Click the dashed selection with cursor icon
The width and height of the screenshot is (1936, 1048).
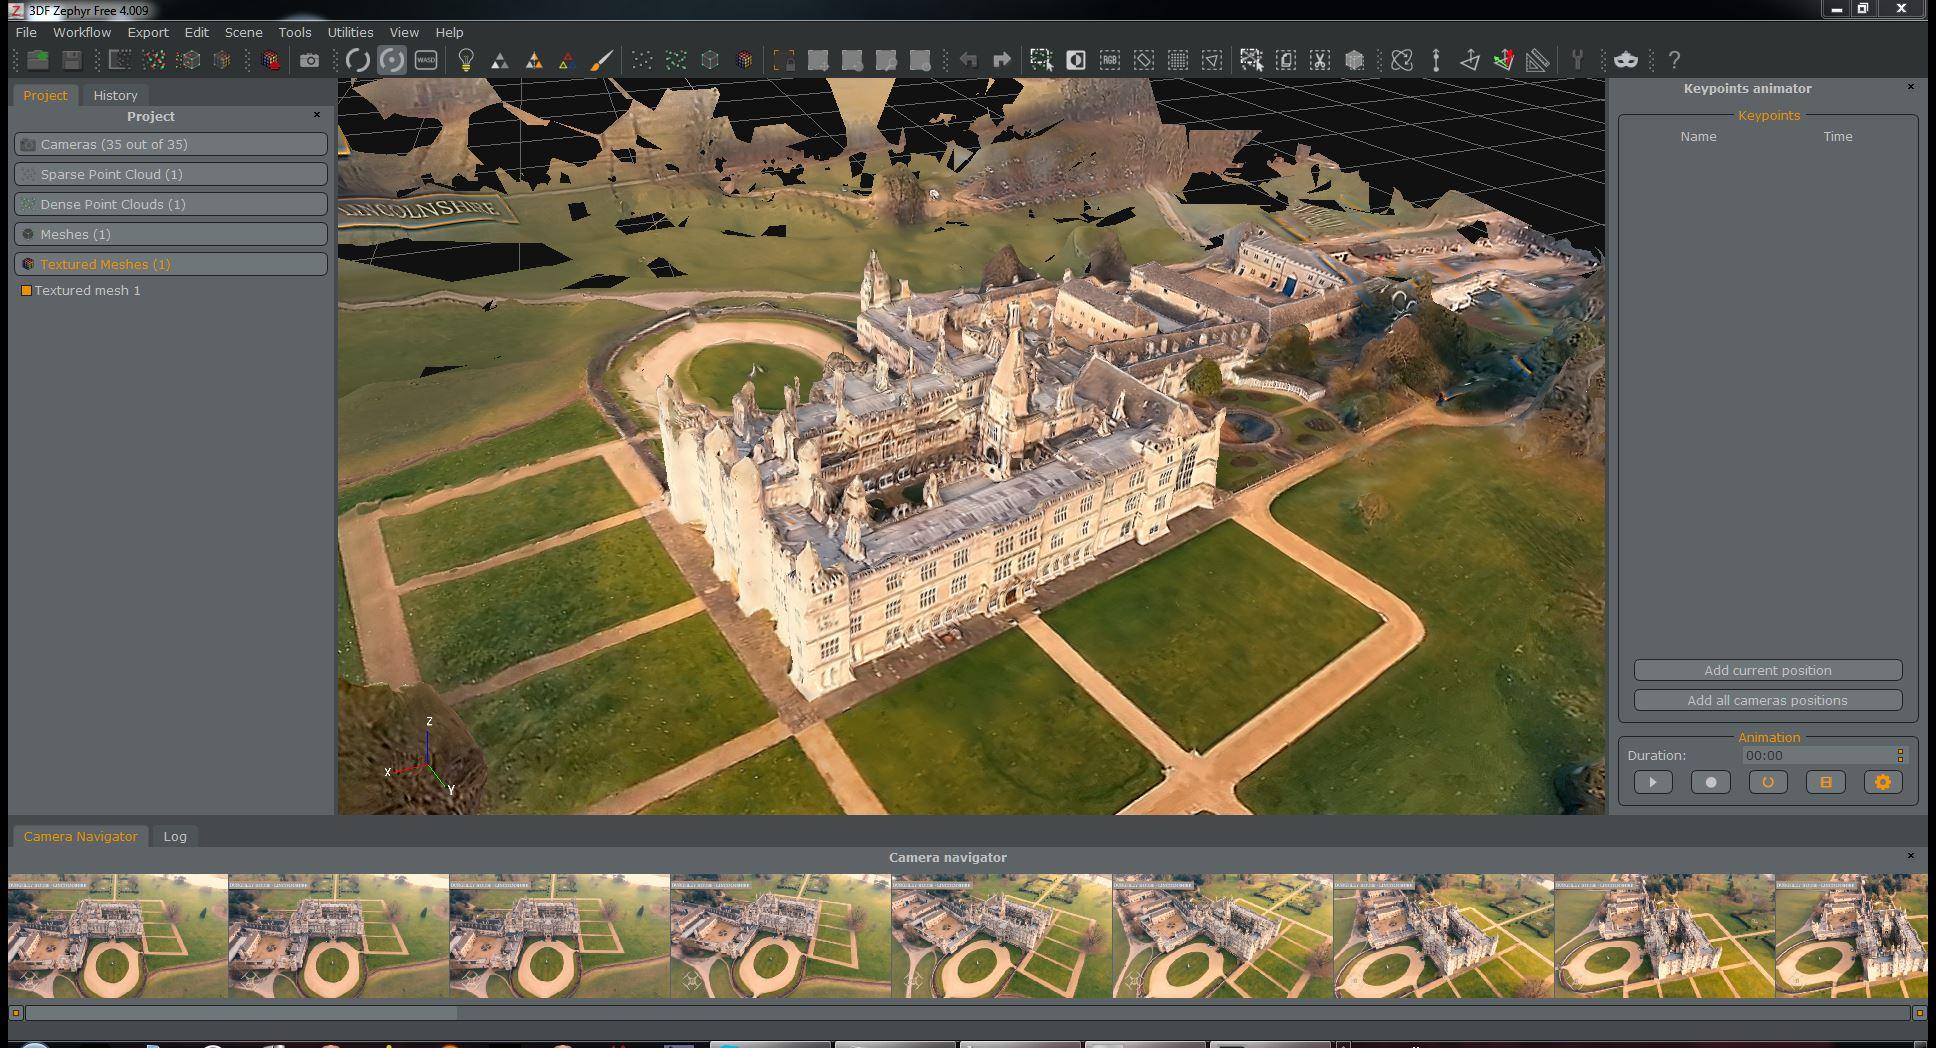pos(1042,60)
